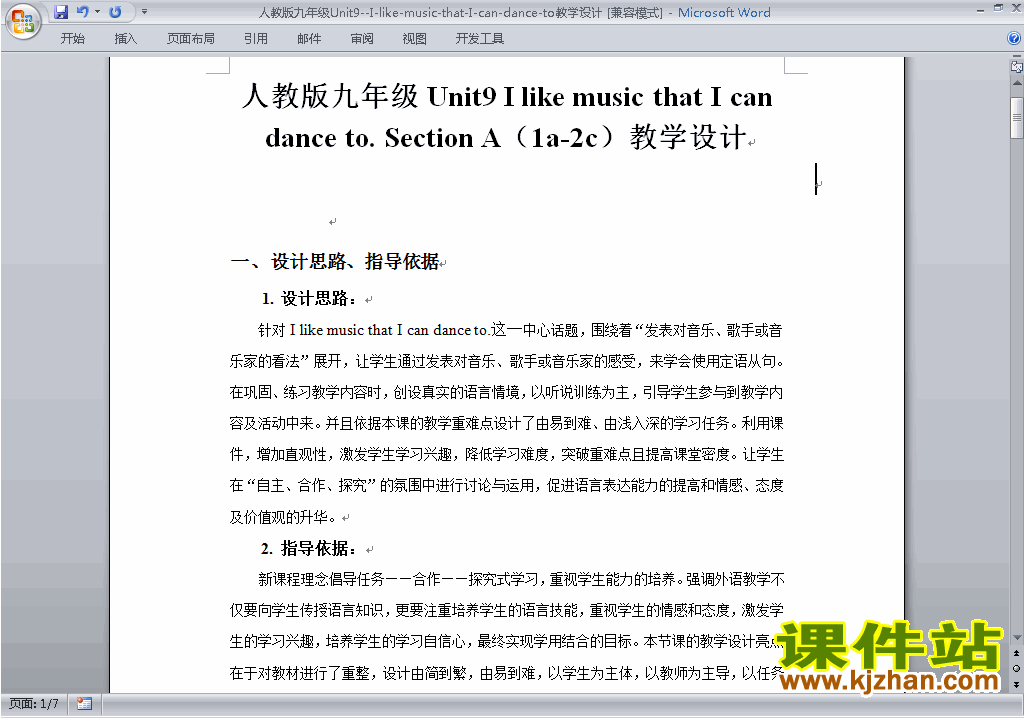The image size is (1024, 718).
Task: Click the 页面: 1/7 page indicator
Action: (x=34, y=704)
